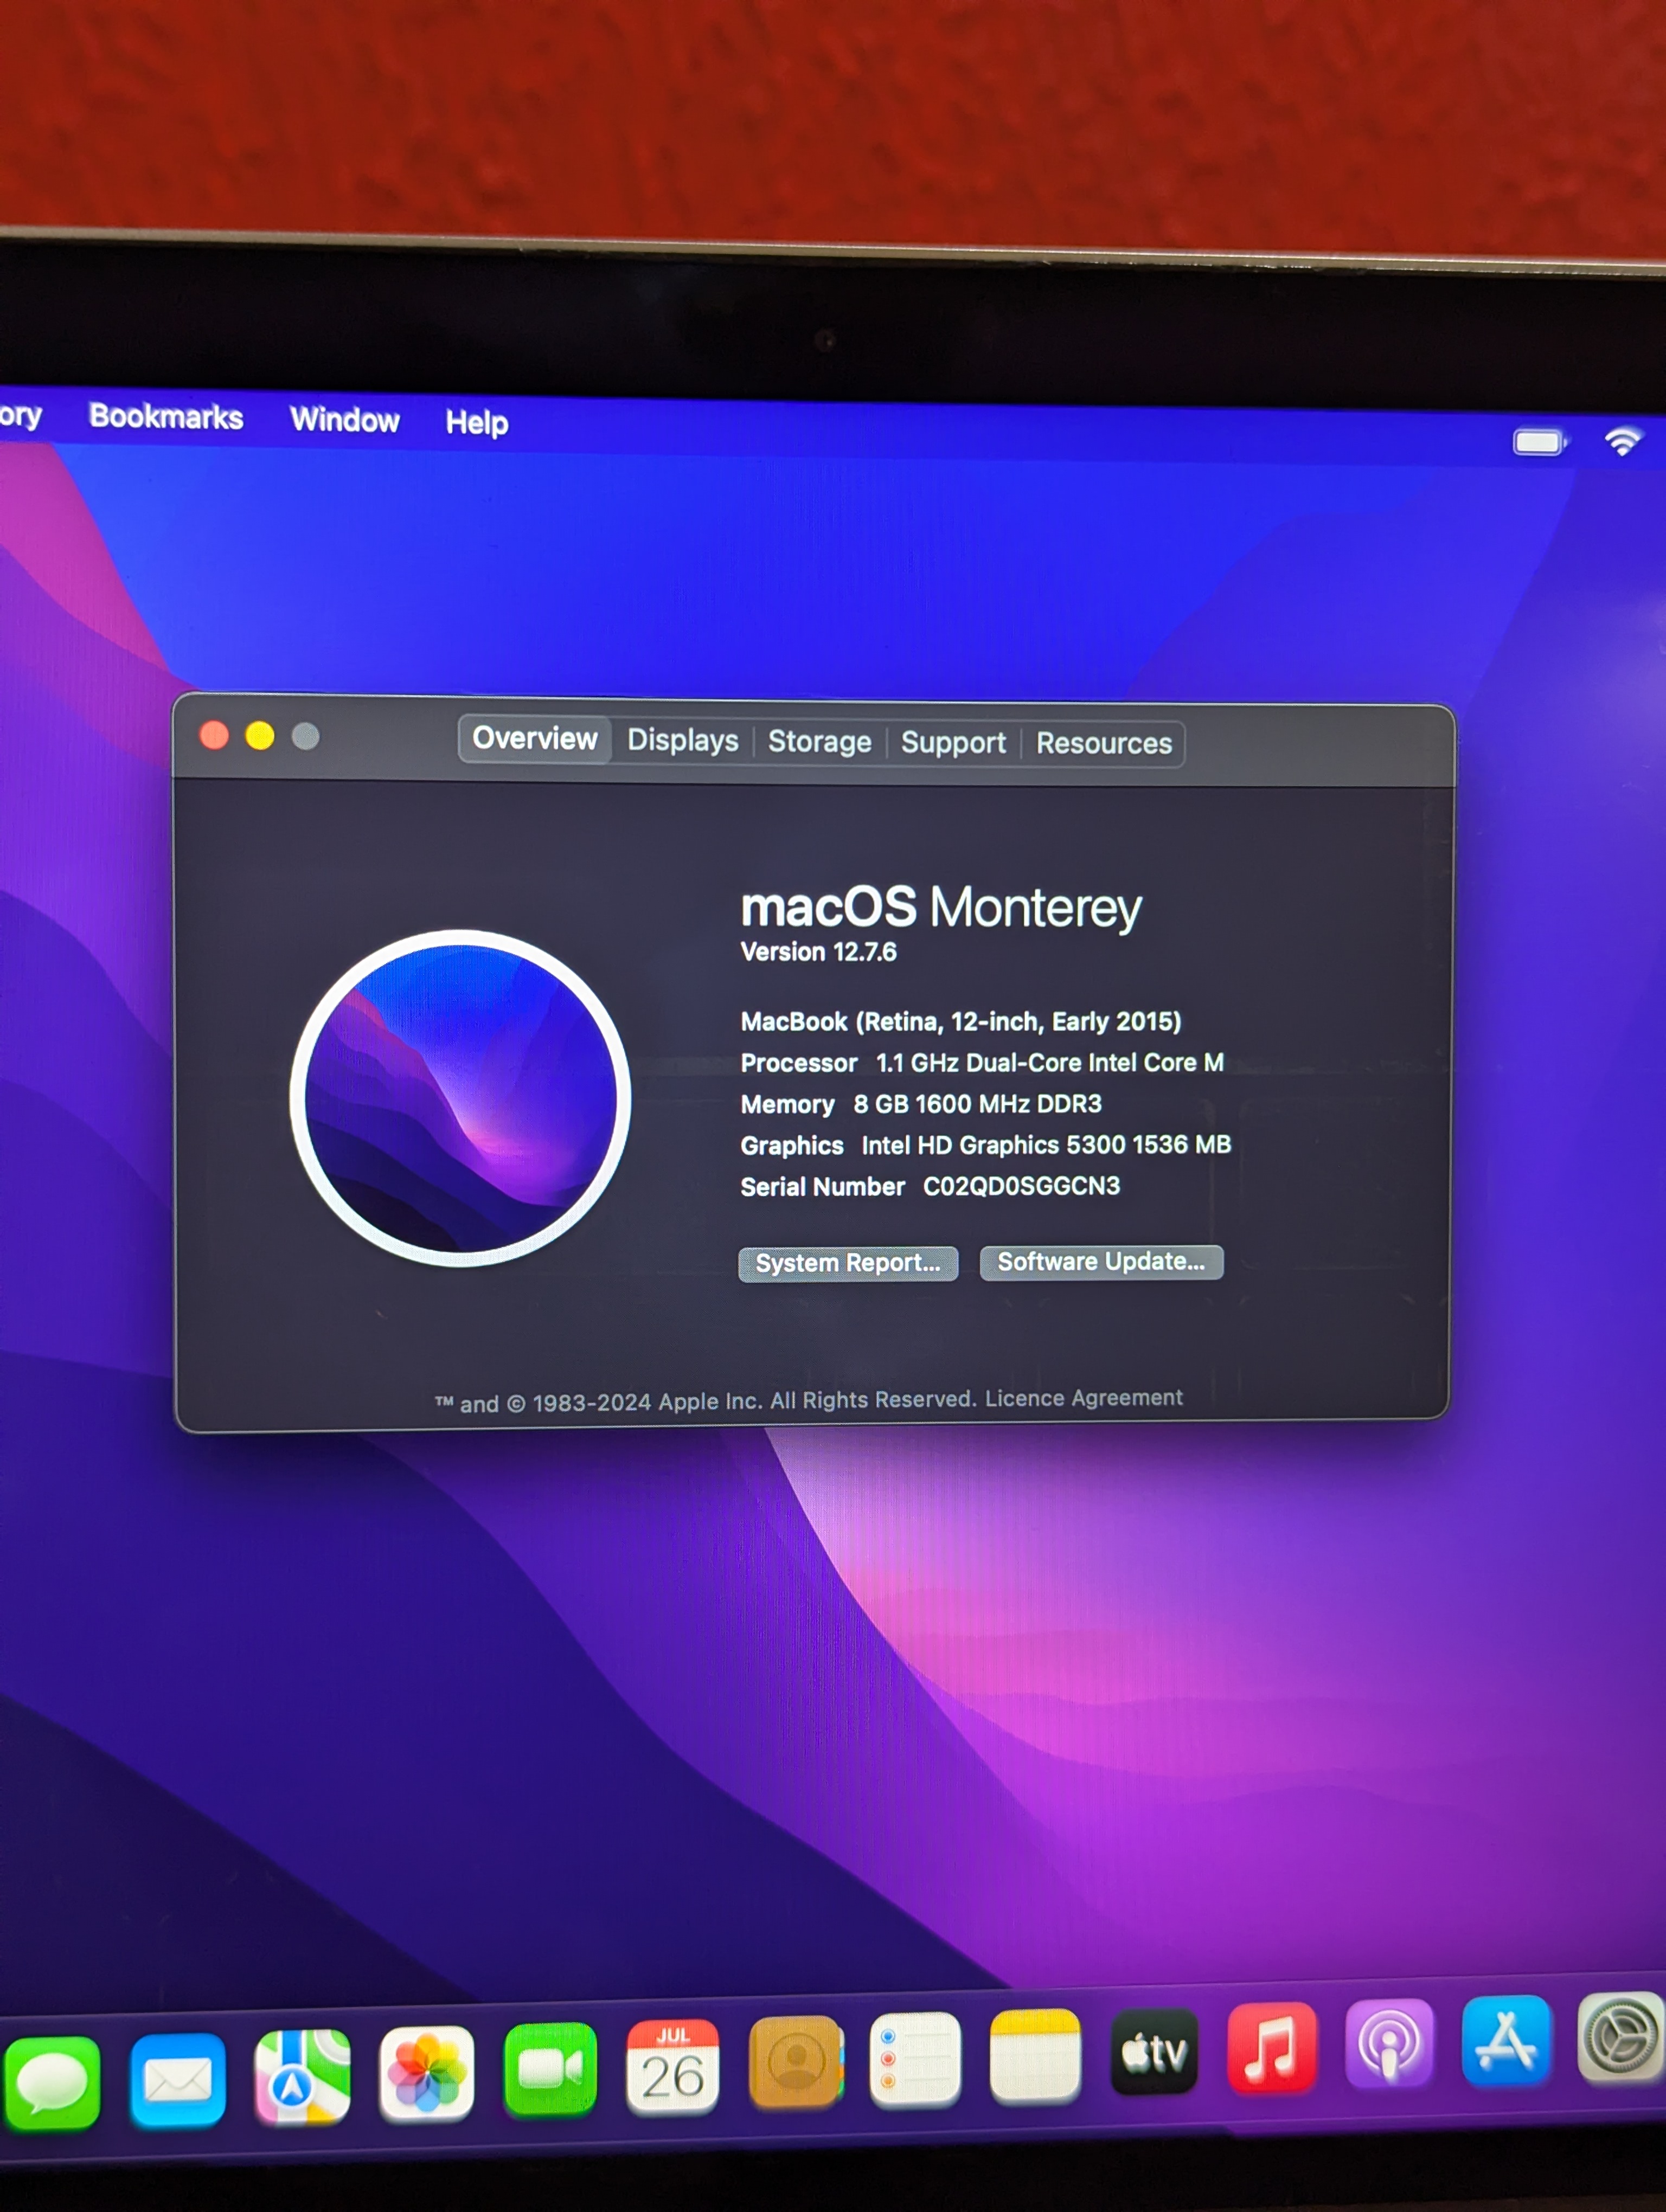Check the battery status icon

[1540, 442]
